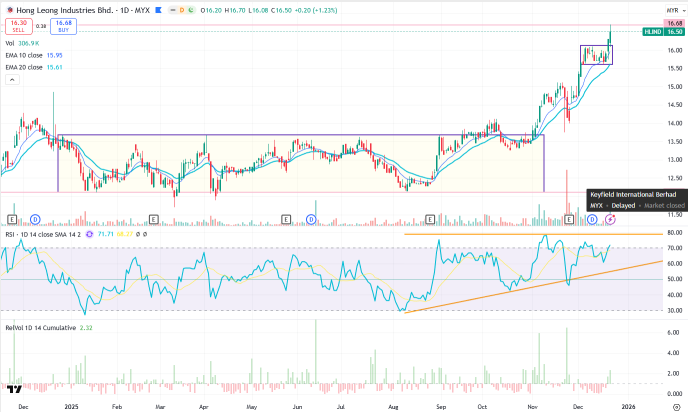
Task: Click the green market status indicator
Action: pyautogui.click(x=190, y=10)
